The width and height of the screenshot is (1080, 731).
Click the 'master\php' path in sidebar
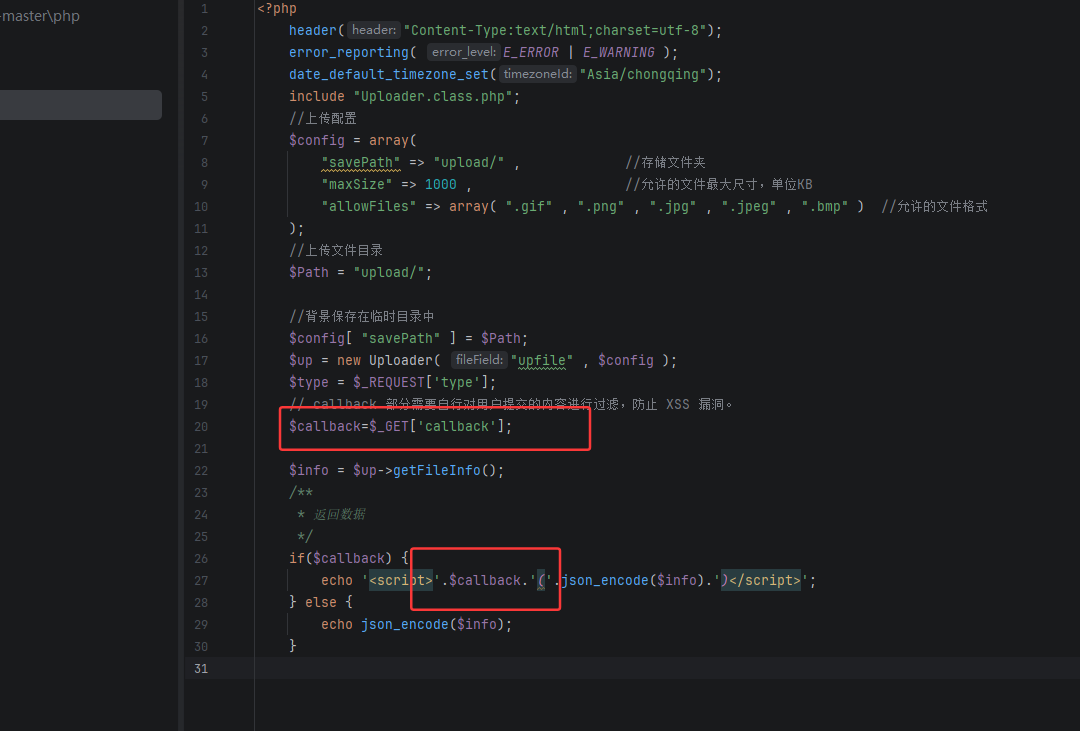point(41,16)
